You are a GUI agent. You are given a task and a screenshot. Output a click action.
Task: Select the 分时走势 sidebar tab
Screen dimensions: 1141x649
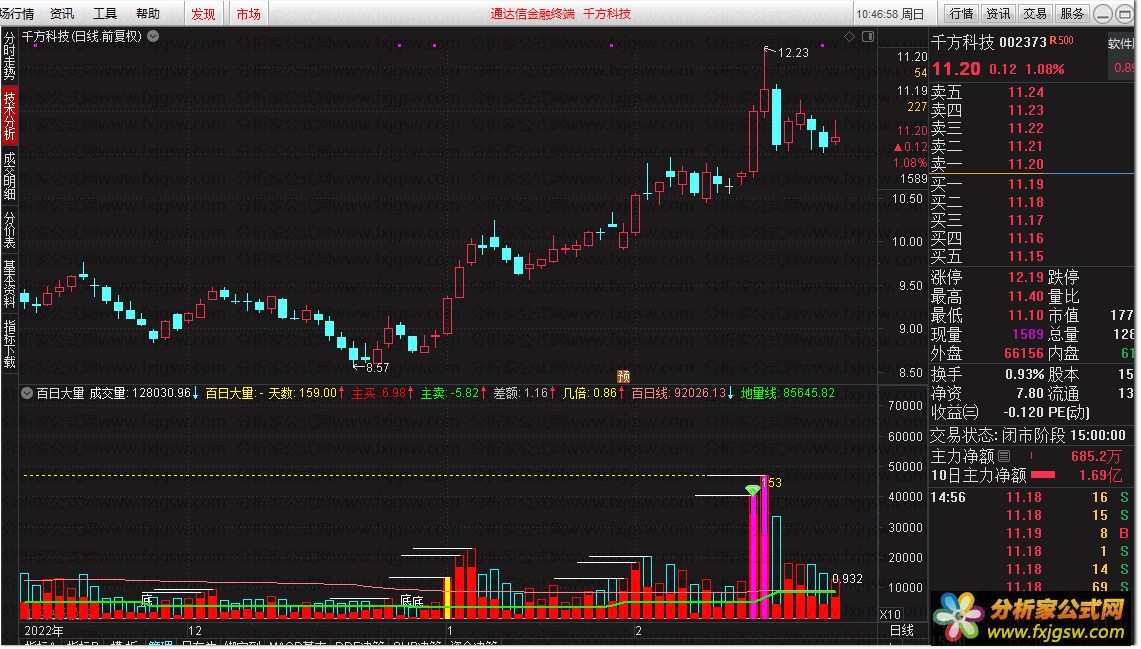(9, 56)
